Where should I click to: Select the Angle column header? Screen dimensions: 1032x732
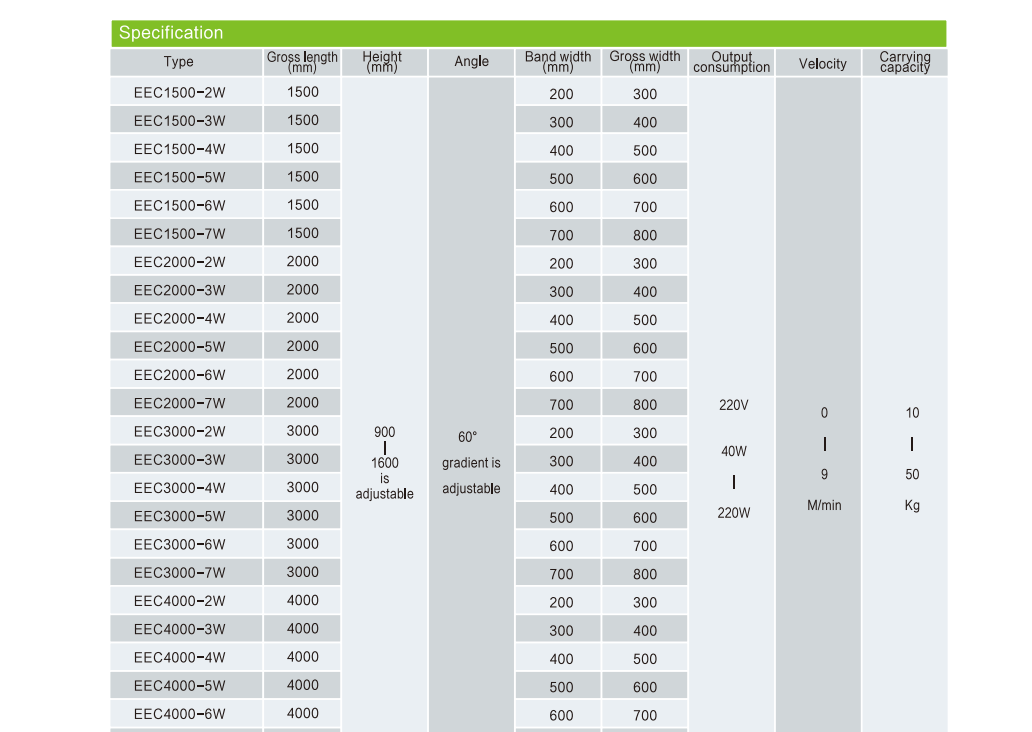tap(471, 62)
